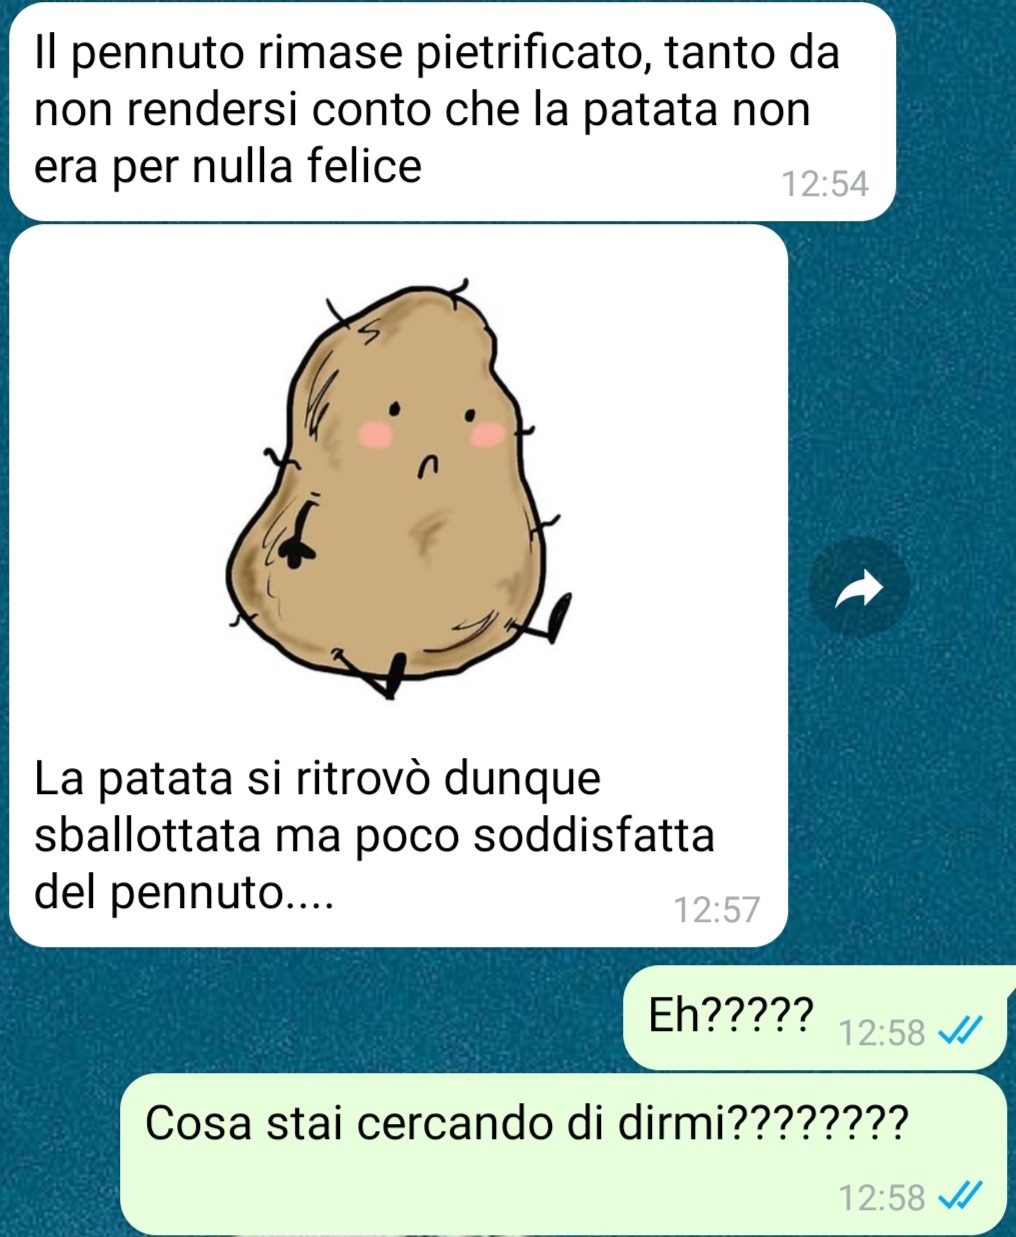The image size is (1016, 1237).
Task: Tap the 12:57 timestamp under the caption
Action: [x=716, y=910]
